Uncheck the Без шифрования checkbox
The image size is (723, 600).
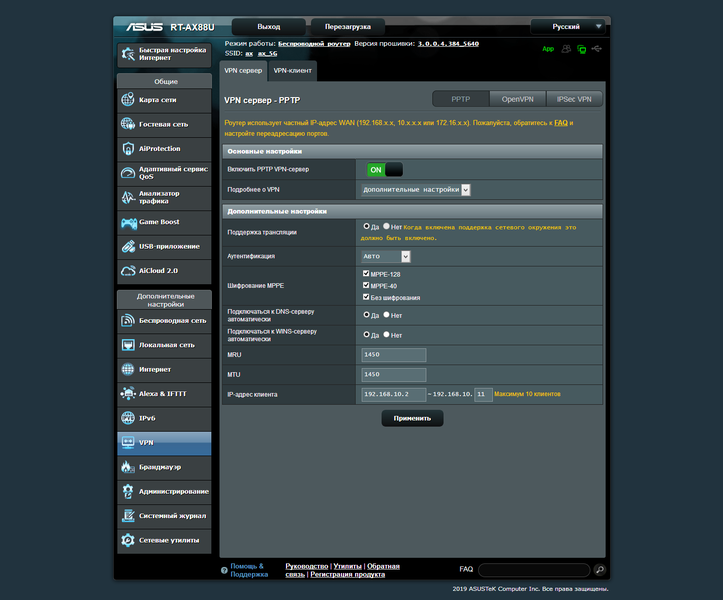pos(366,297)
